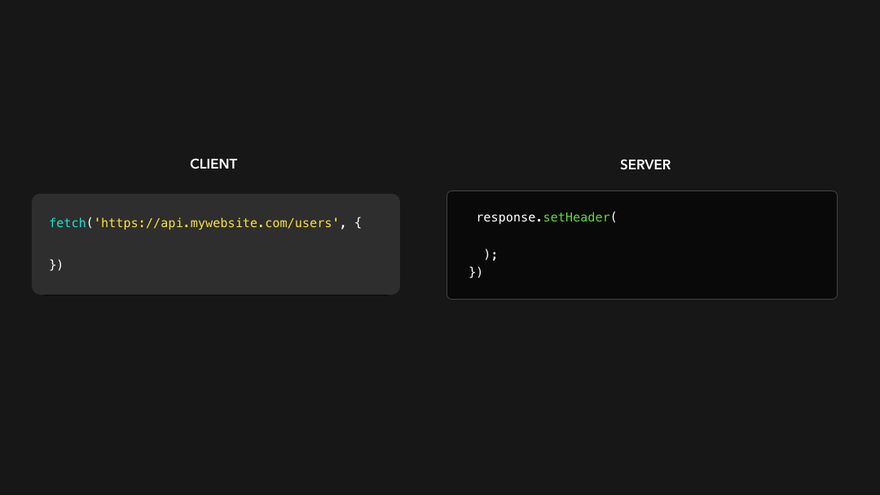The image size is (880, 495).
Task: Click the closing }) in client code block
Action: 56,265
